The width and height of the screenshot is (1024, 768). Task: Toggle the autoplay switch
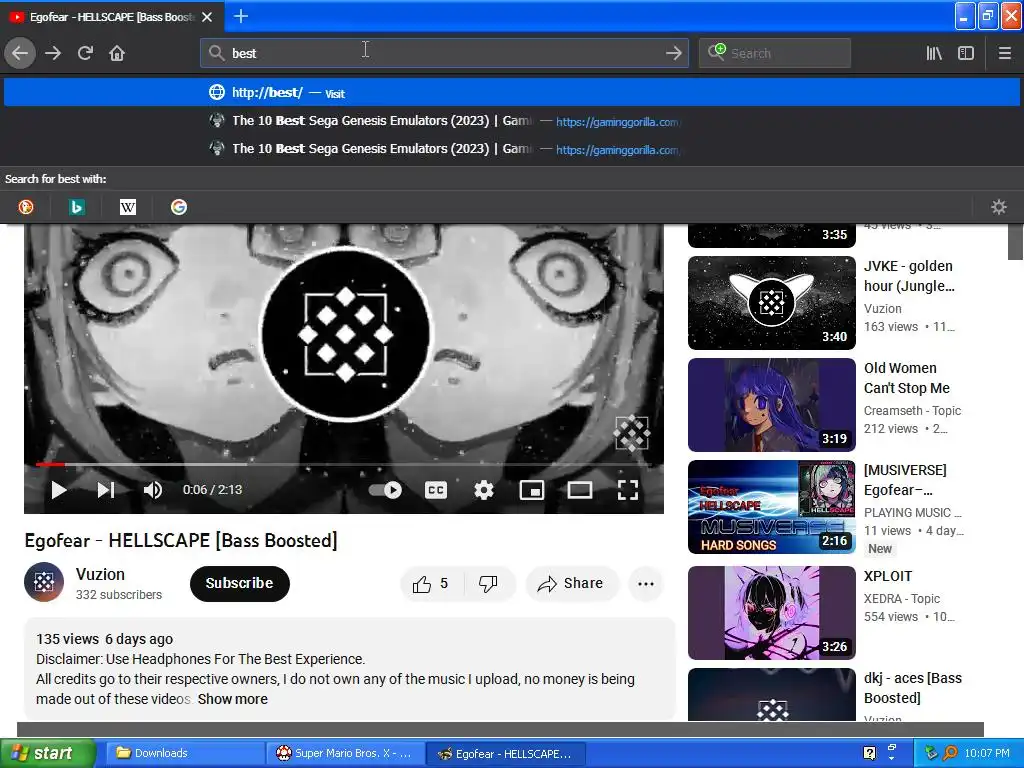click(385, 490)
